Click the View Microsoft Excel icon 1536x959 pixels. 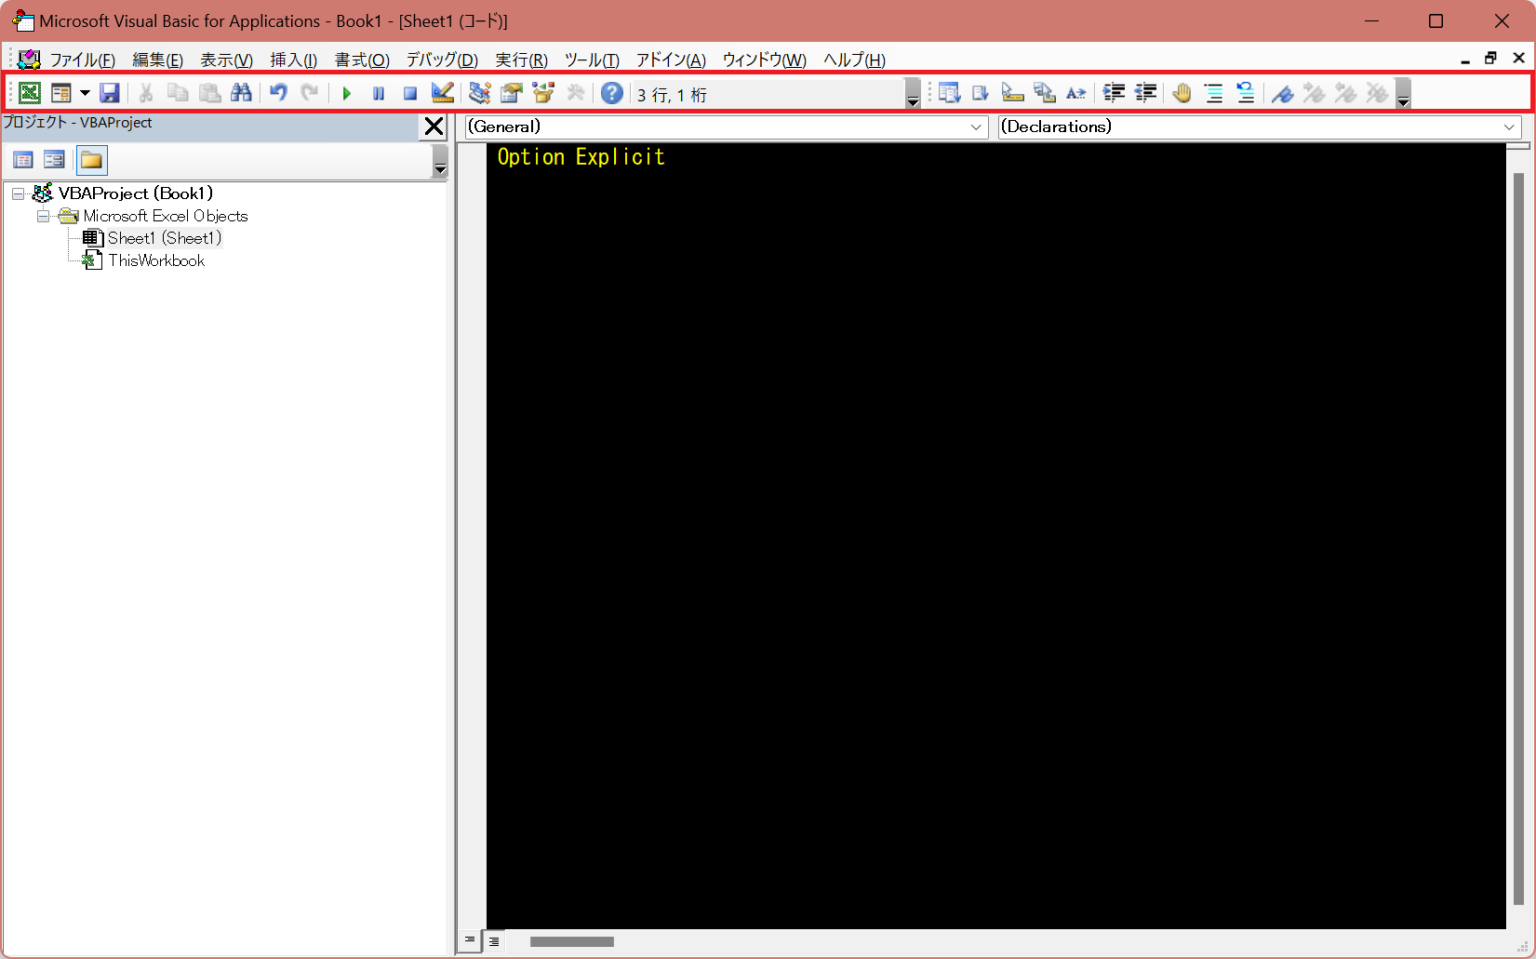[29, 92]
